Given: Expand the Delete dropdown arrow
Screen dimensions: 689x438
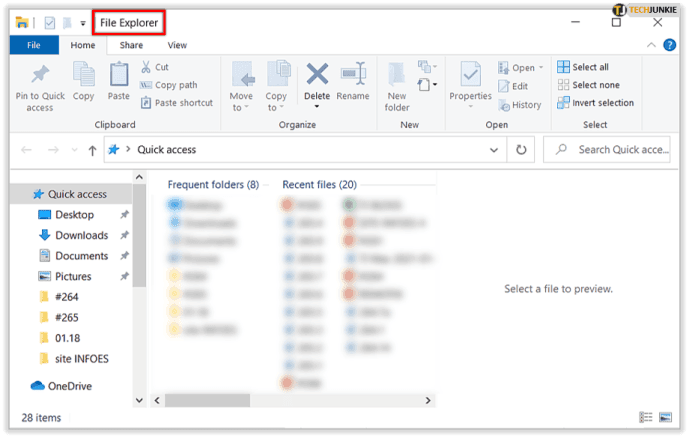Looking at the screenshot, I should click(x=317, y=107).
